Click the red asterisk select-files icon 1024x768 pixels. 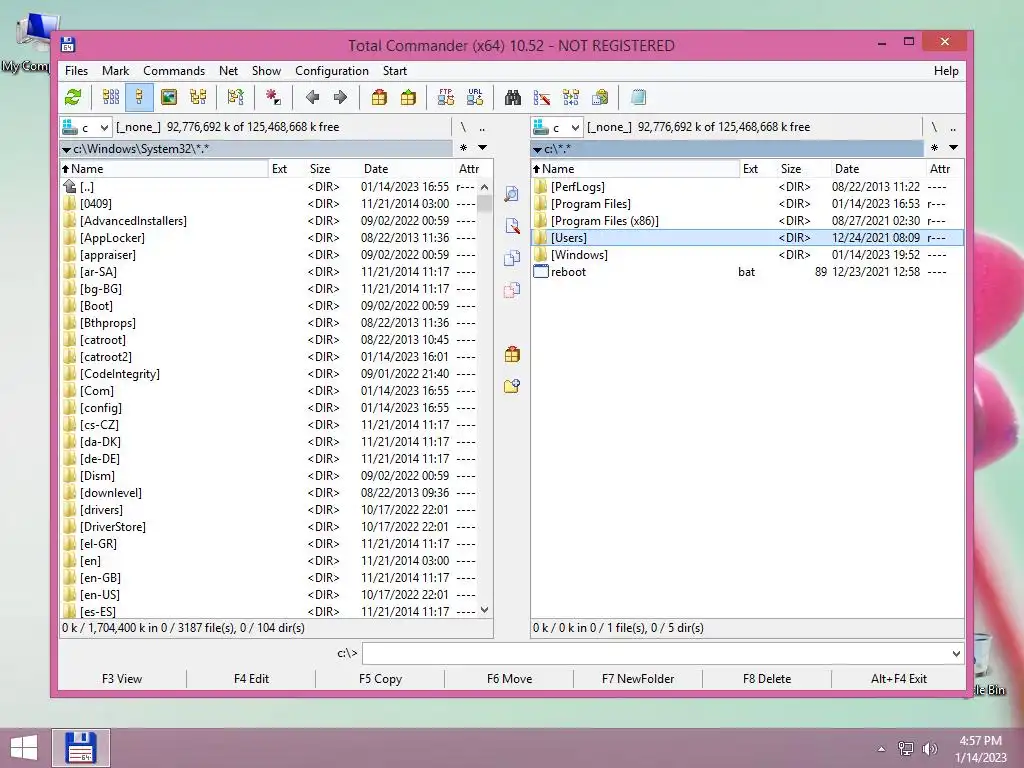point(273,98)
